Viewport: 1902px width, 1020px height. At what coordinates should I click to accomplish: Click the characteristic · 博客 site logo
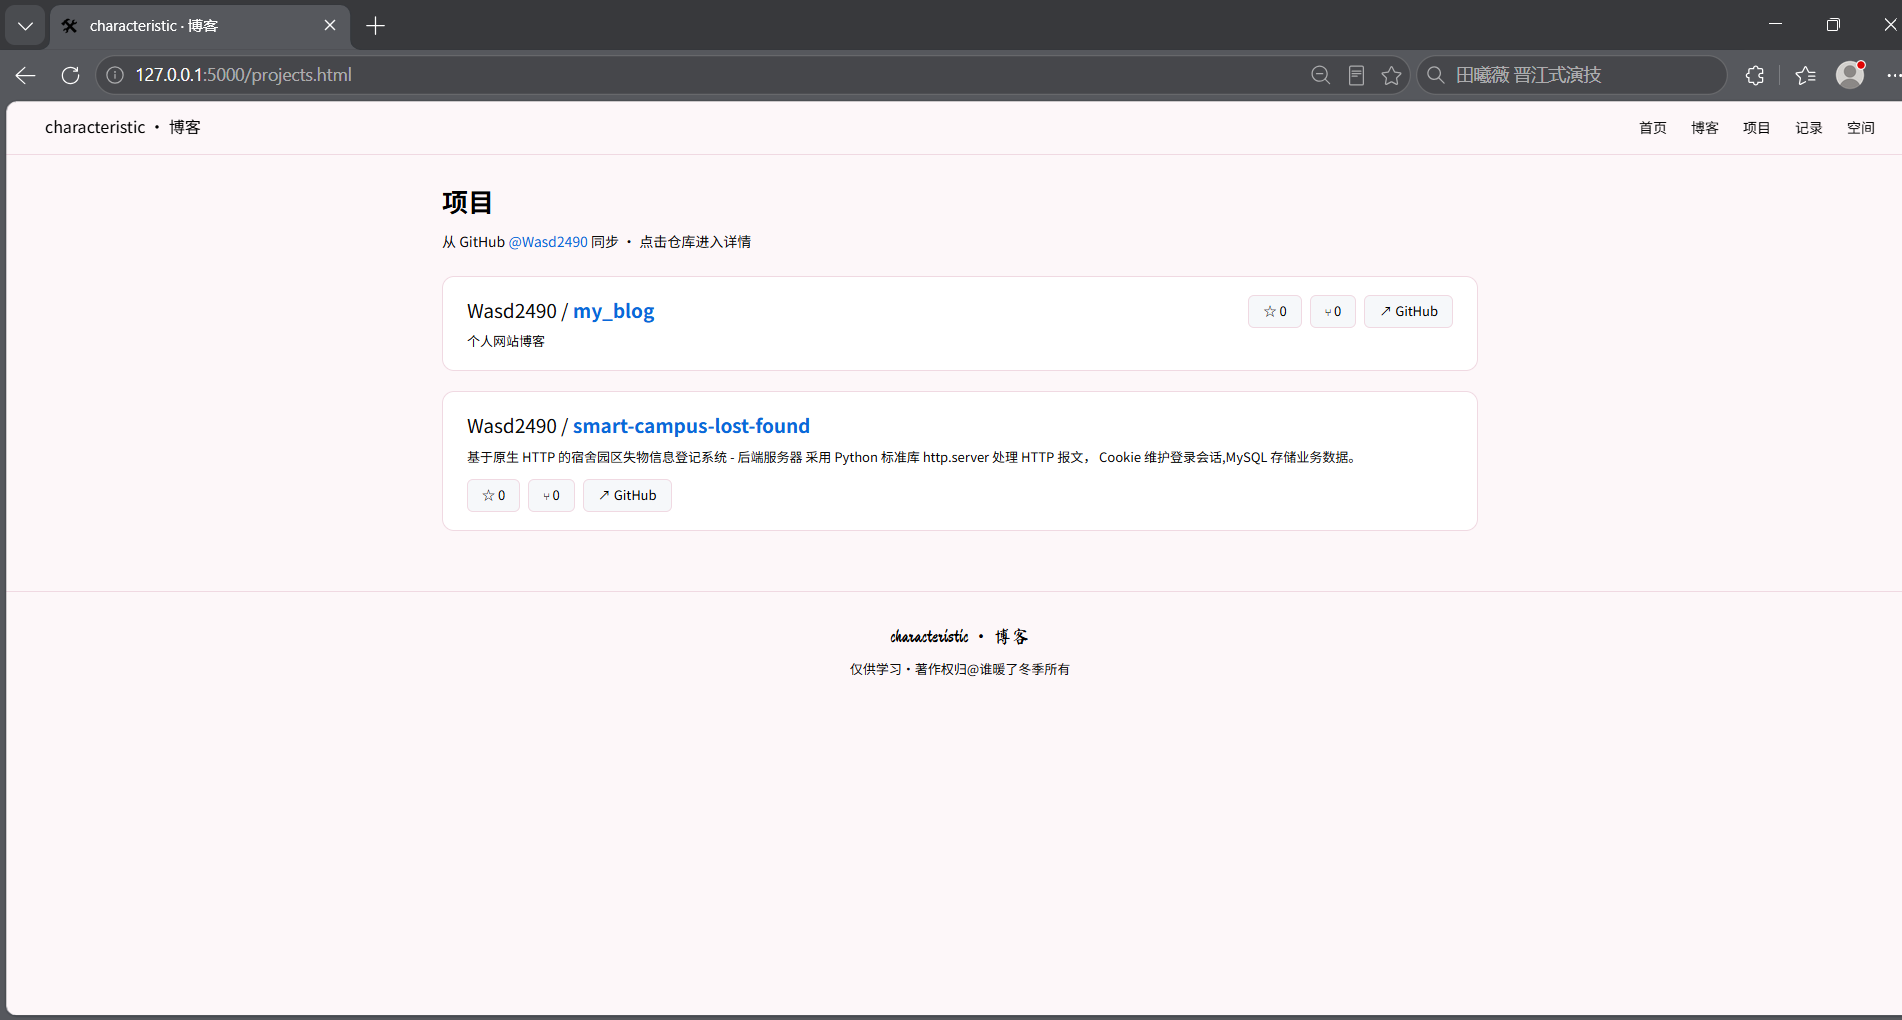(x=123, y=127)
